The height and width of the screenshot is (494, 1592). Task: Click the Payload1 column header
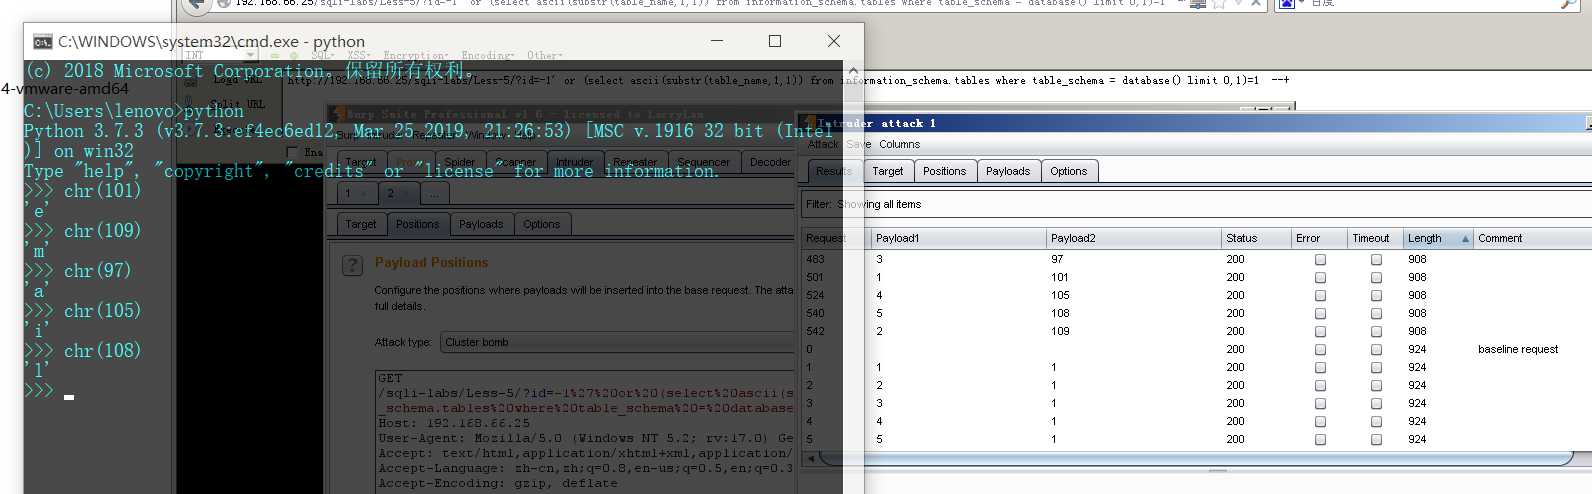coord(958,238)
